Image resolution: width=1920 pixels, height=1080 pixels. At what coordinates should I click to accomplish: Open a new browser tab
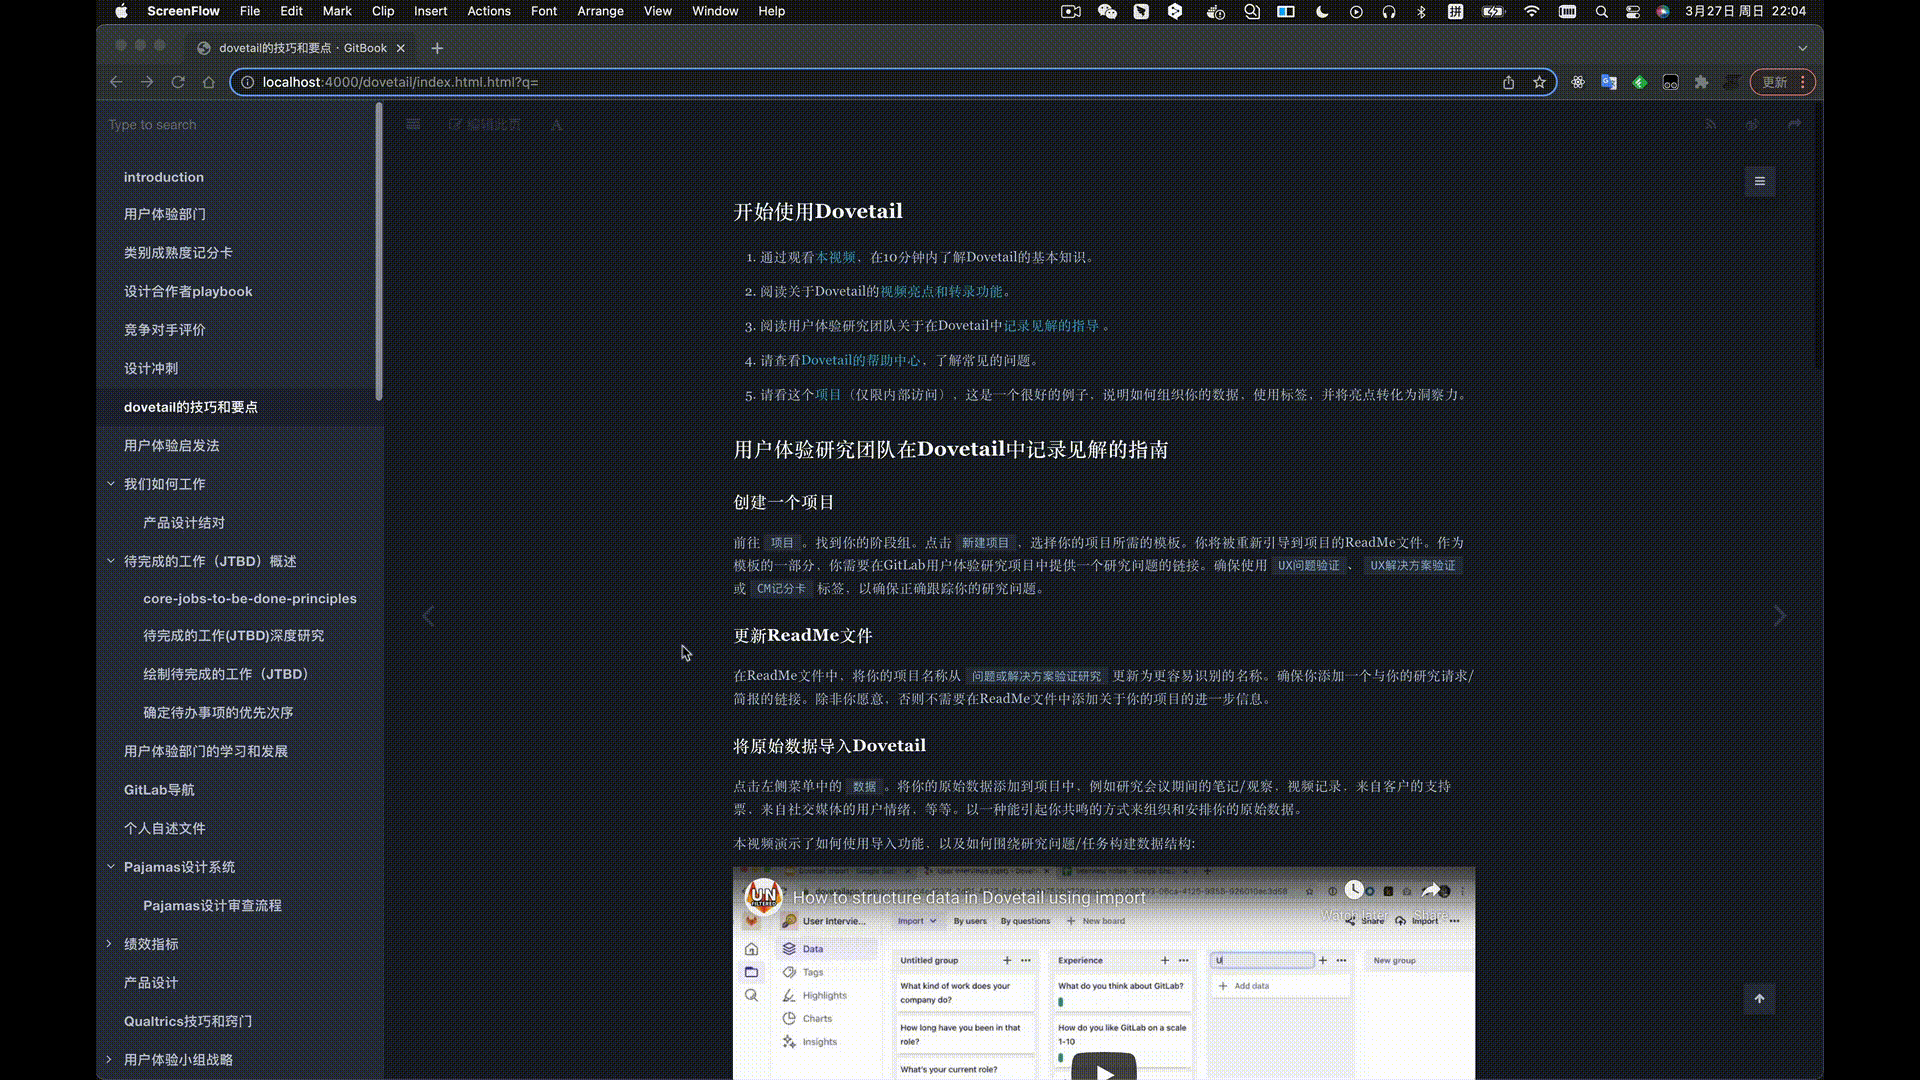tap(437, 48)
